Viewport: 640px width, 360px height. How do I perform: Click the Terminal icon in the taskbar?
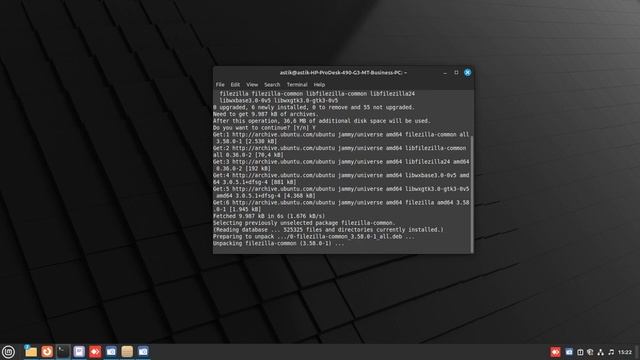(63, 351)
